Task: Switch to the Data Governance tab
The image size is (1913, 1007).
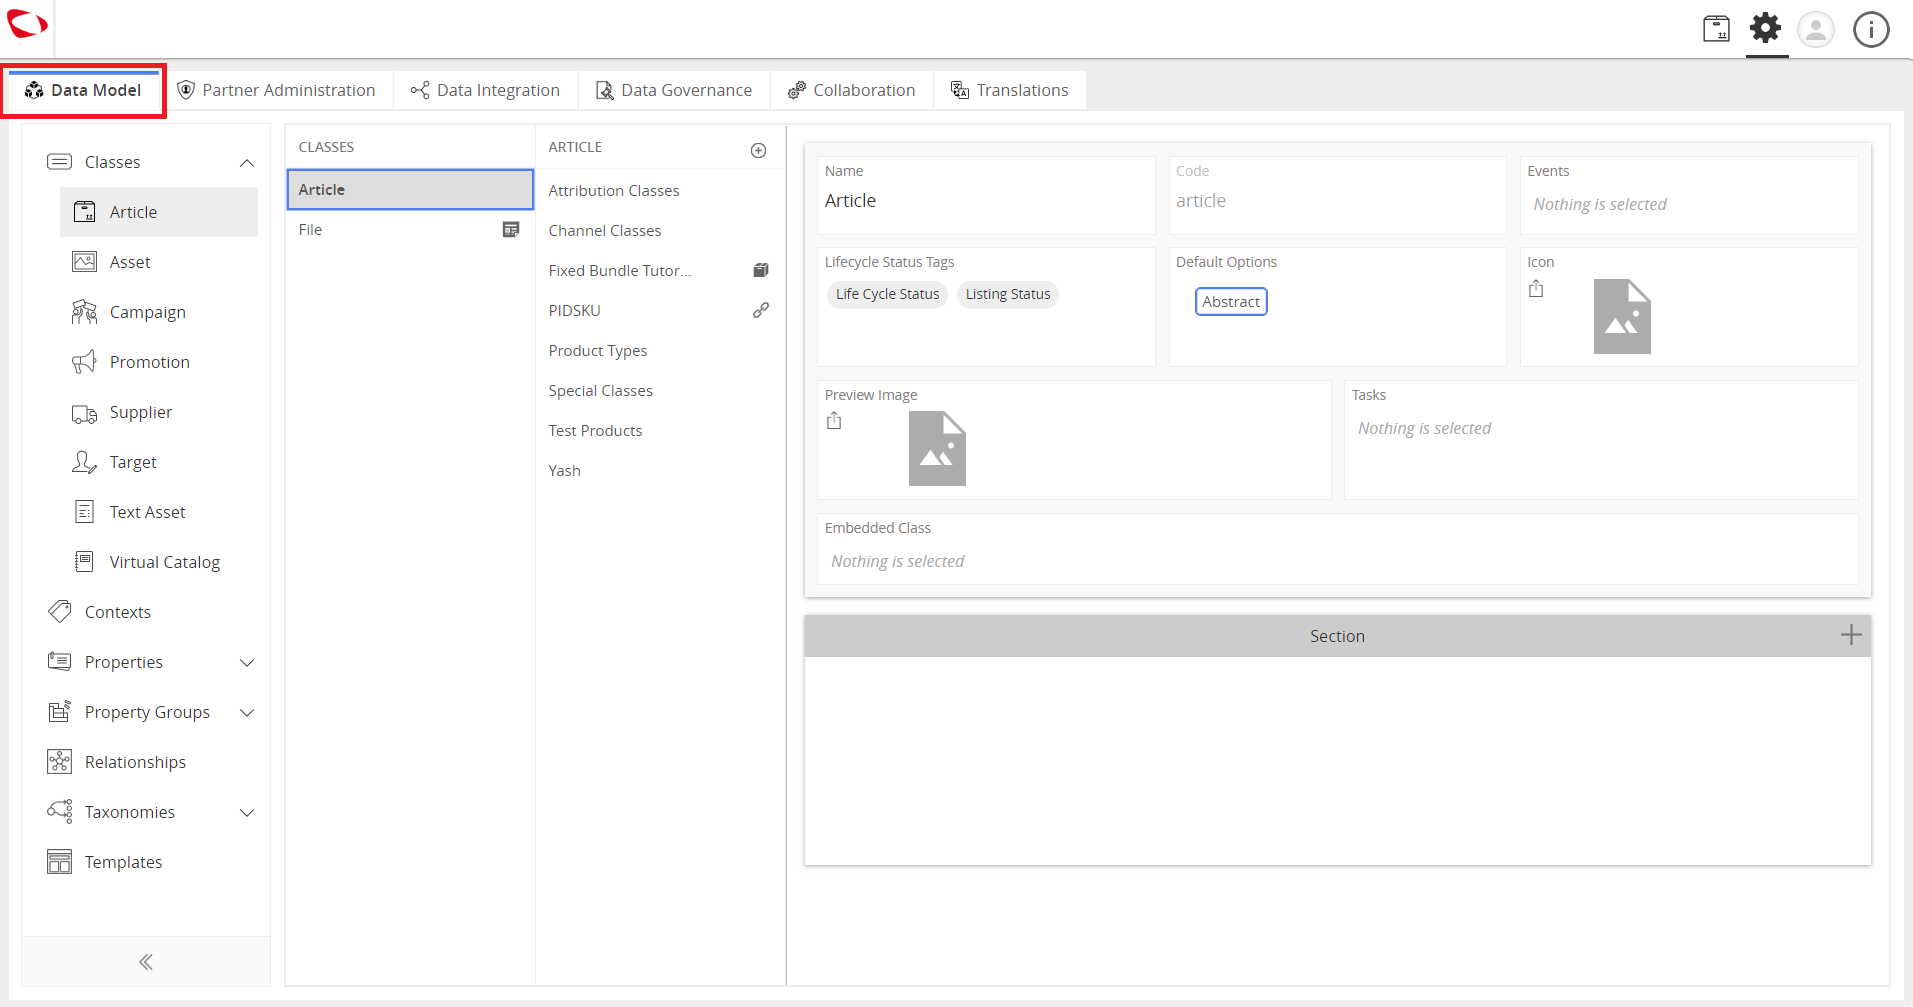Action: click(x=674, y=90)
